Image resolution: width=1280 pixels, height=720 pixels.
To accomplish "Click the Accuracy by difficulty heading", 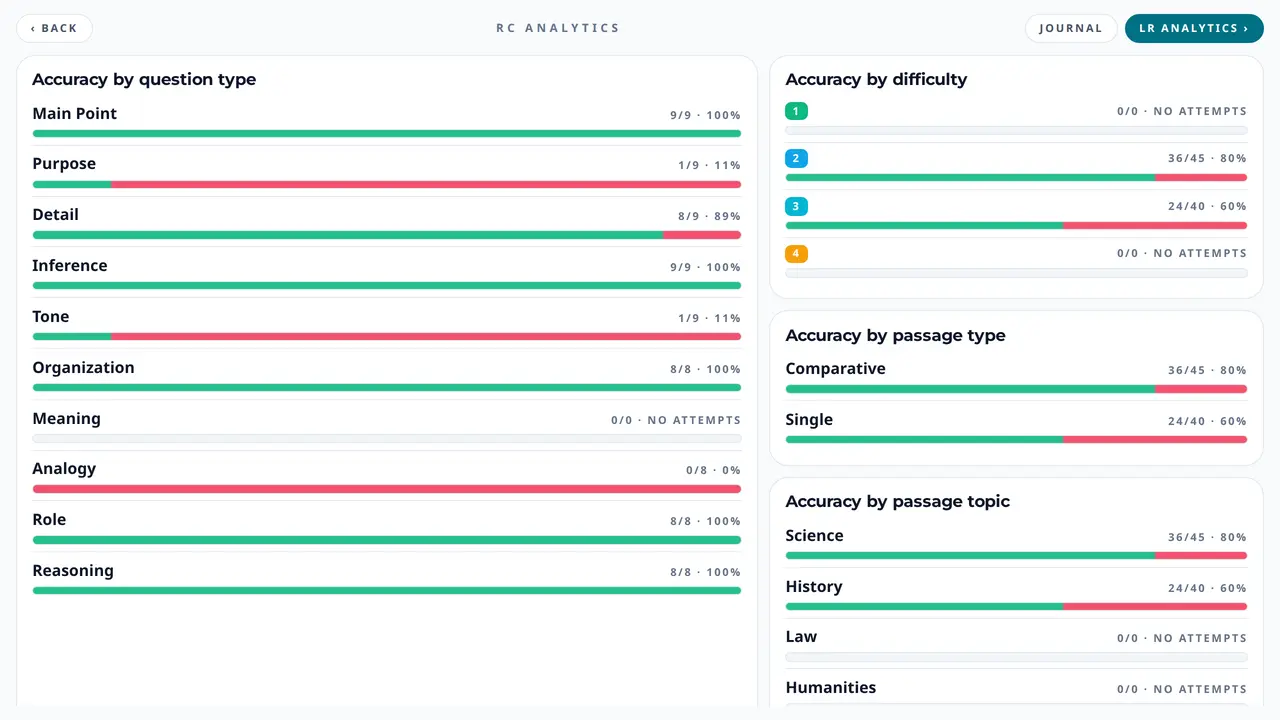I will coord(876,80).
